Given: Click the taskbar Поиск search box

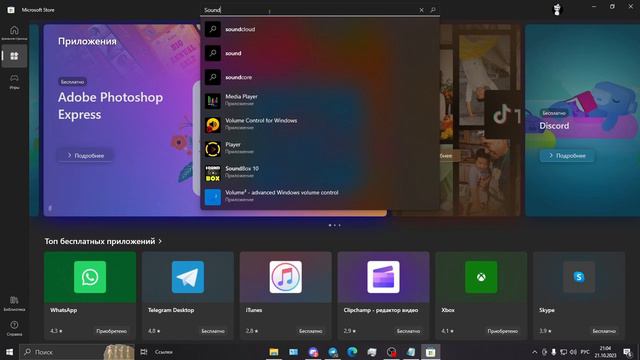Looking at the screenshot, I should (x=77, y=352).
